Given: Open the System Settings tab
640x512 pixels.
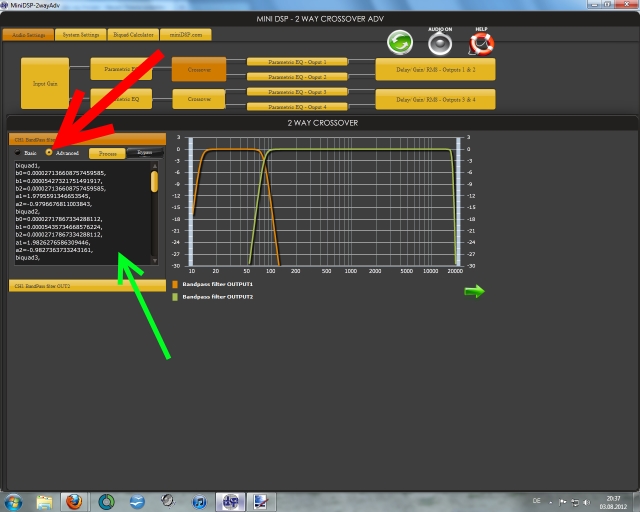Looking at the screenshot, I should 80,35.
